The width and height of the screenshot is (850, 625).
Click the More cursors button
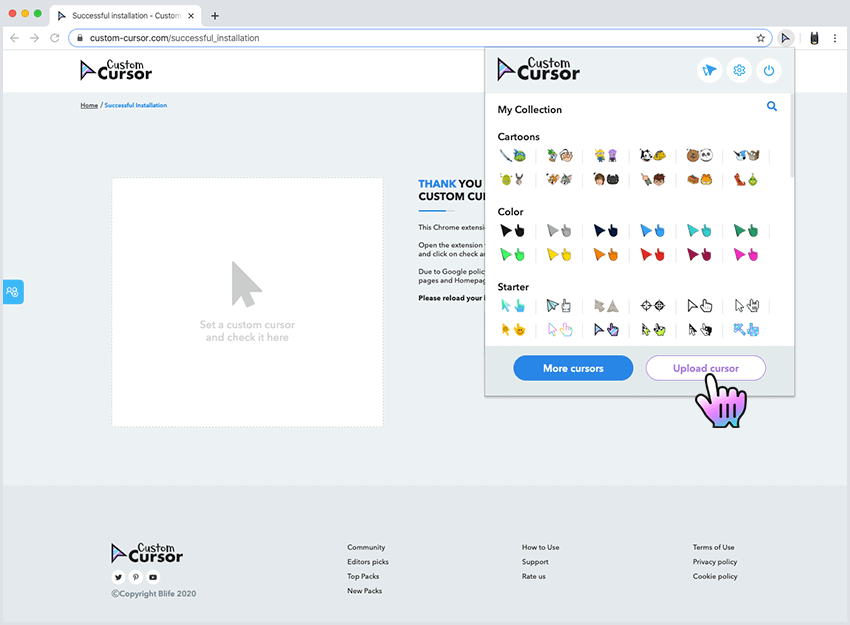click(x=572, y=368)
